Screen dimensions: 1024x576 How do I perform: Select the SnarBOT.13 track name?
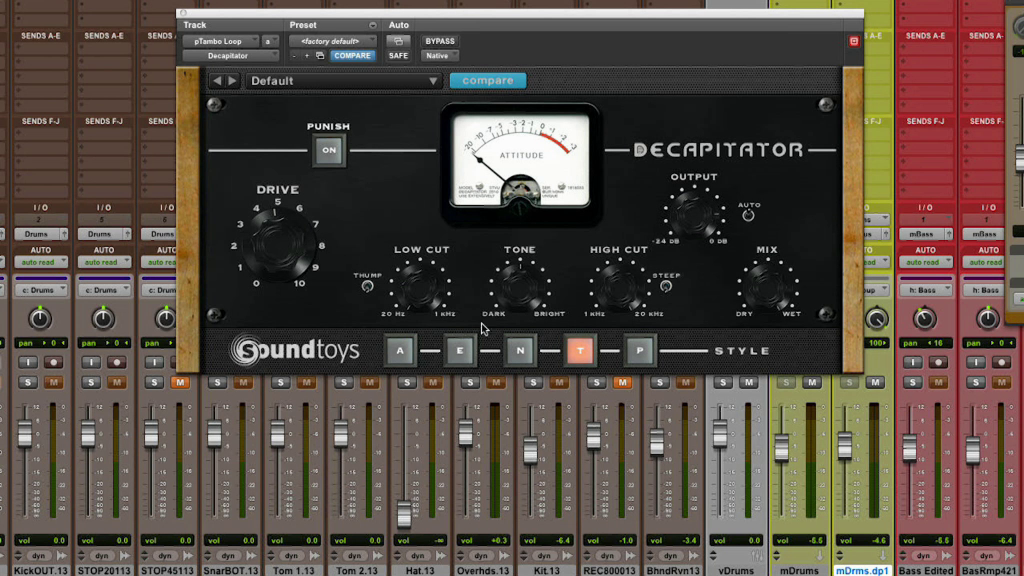(231, 570)
